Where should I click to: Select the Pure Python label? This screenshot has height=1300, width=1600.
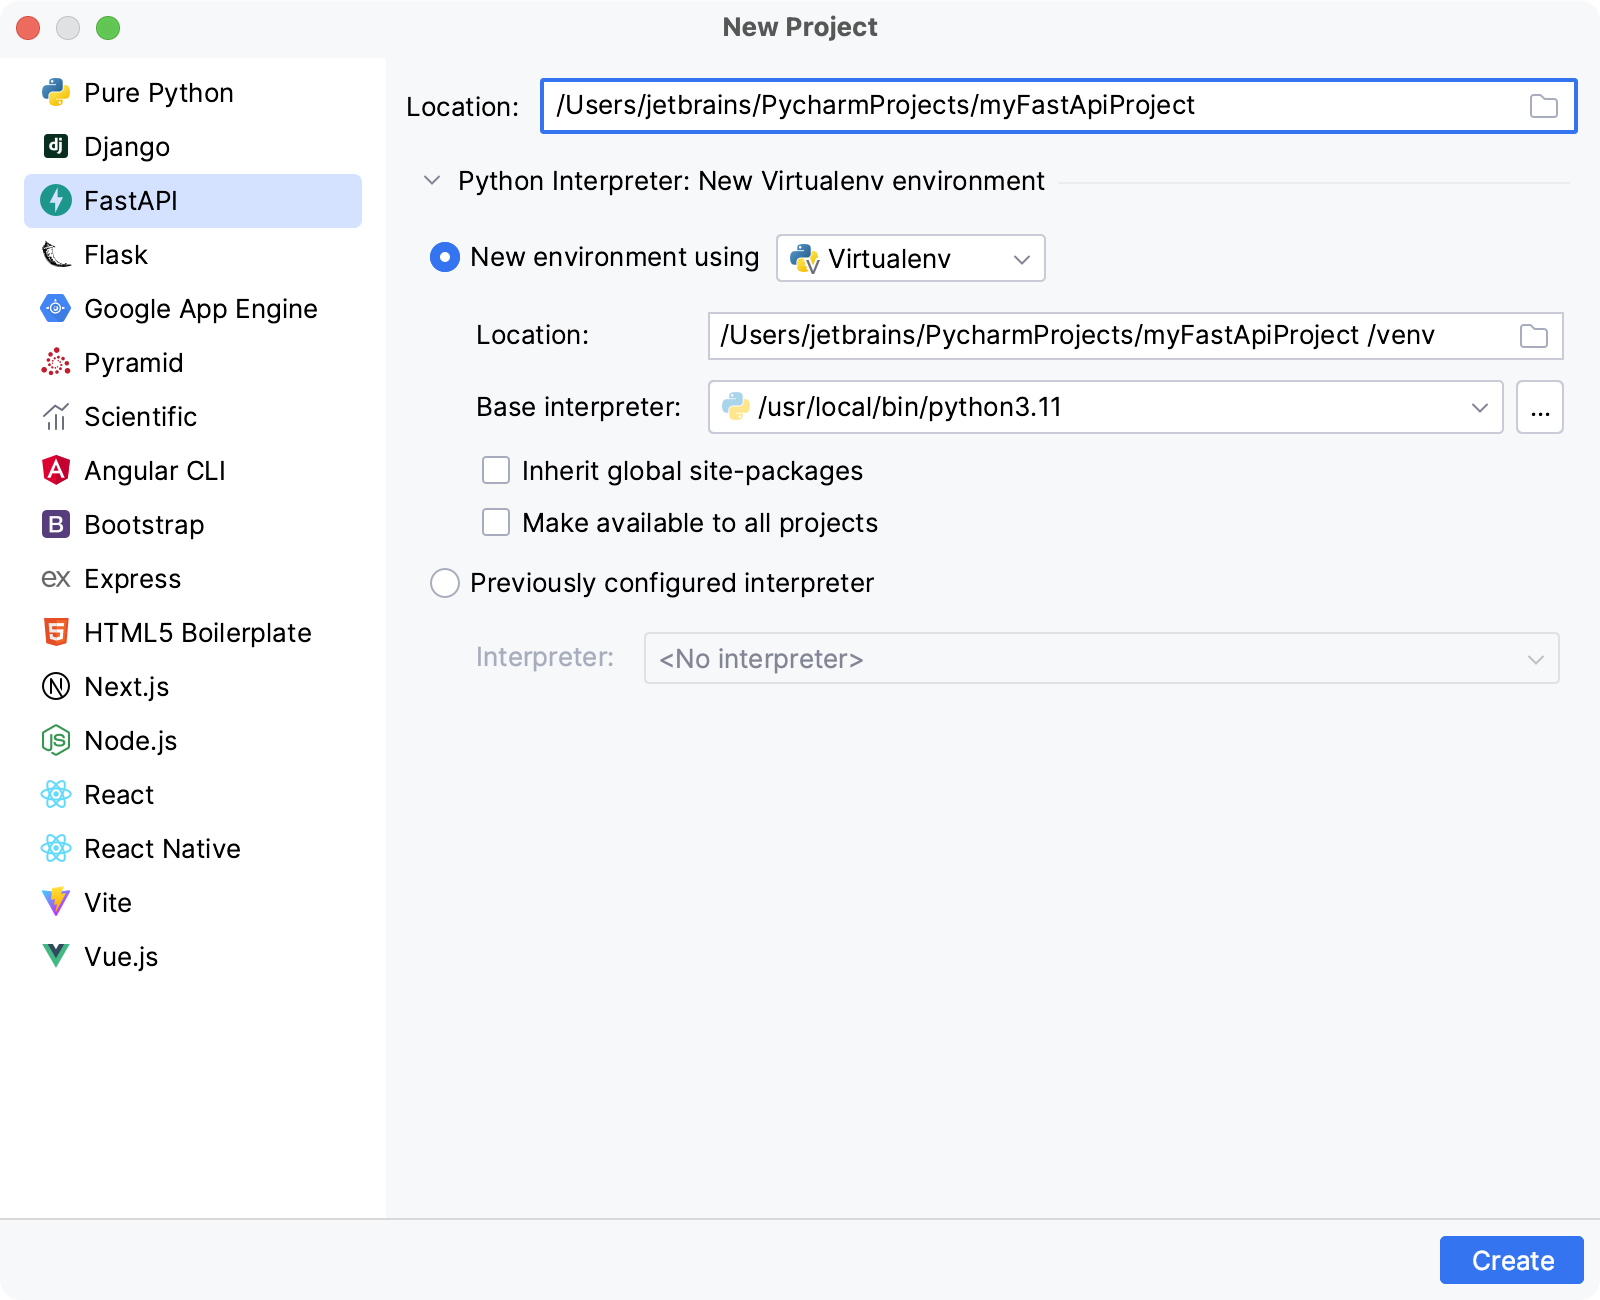(159, 93)
